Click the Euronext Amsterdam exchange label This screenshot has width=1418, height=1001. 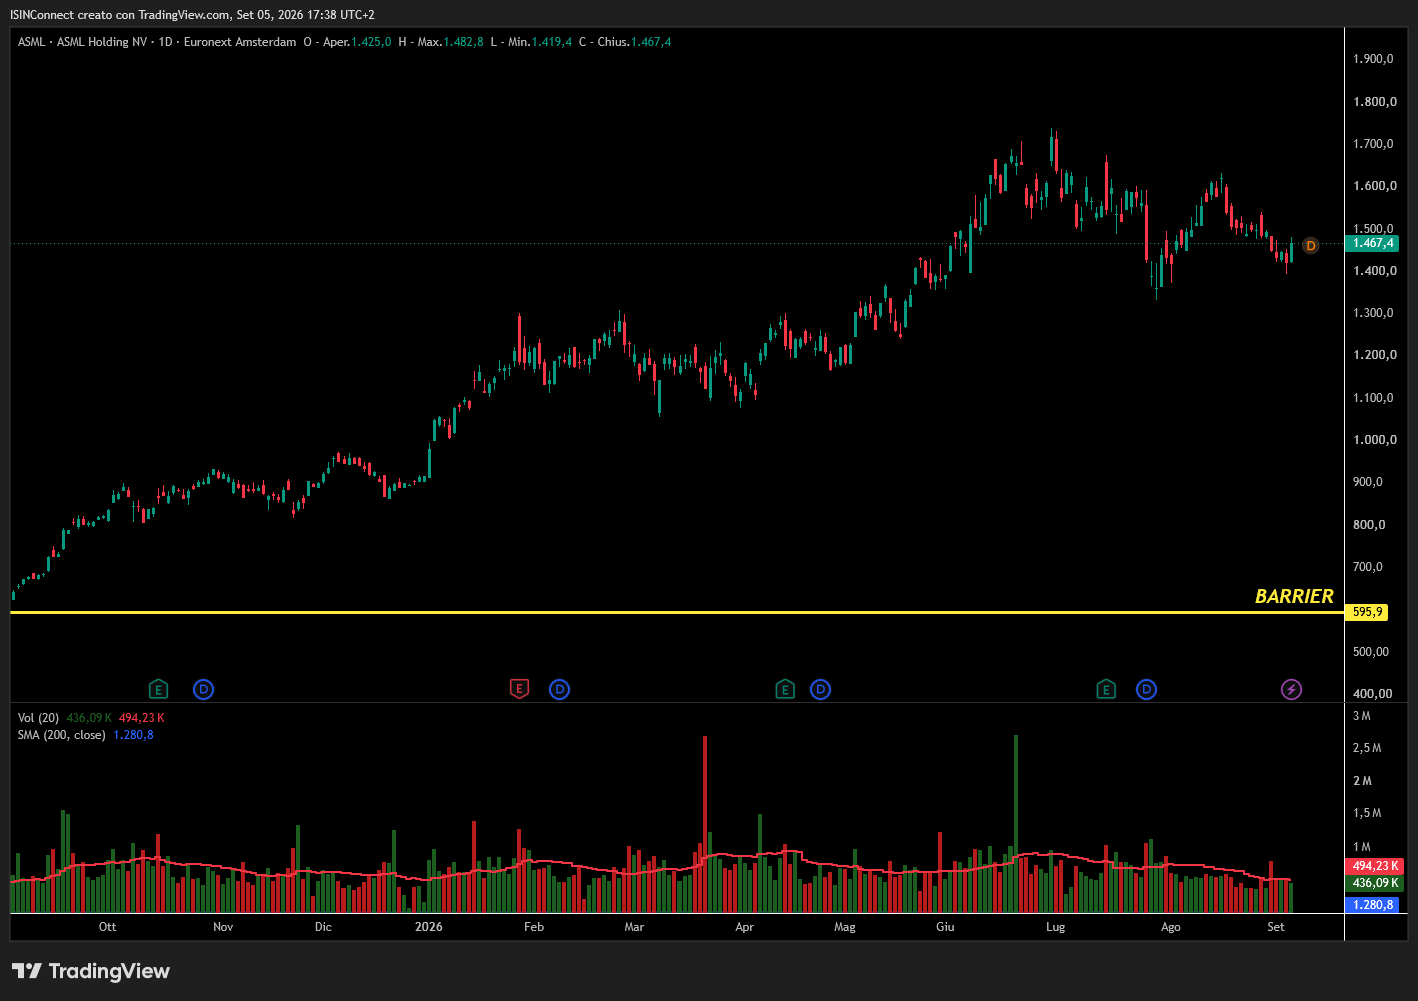(240, 42)
